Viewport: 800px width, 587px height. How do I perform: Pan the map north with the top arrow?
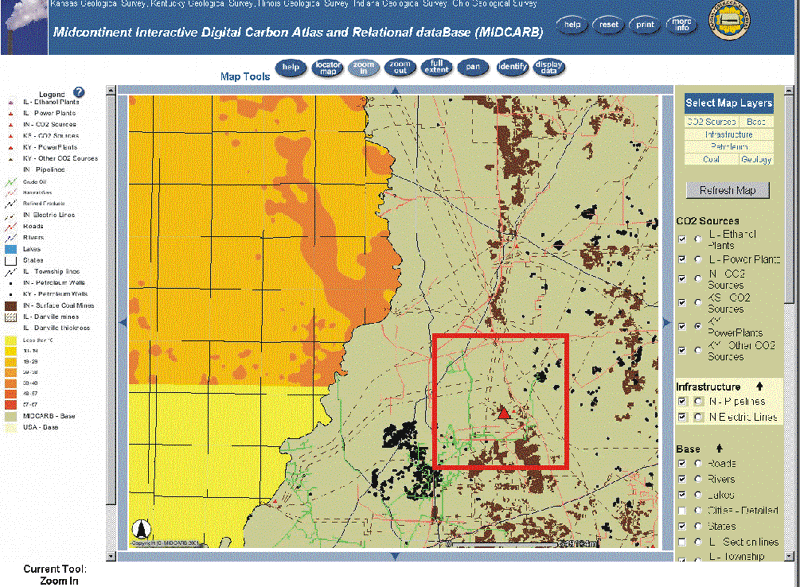tap(395, 90)
